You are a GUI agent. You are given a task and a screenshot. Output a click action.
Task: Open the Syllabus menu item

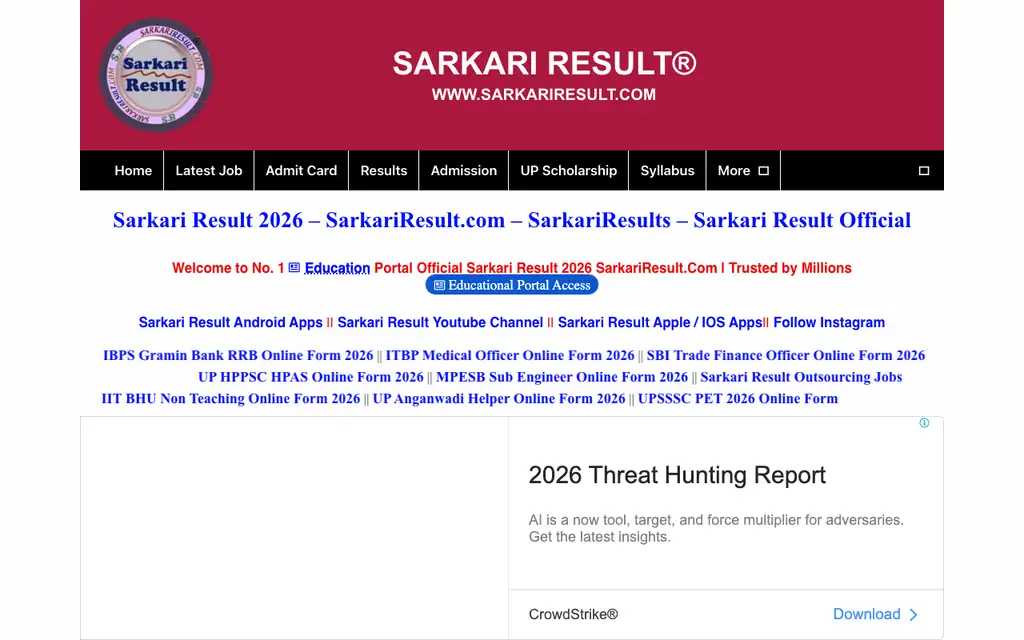(667, 170)
